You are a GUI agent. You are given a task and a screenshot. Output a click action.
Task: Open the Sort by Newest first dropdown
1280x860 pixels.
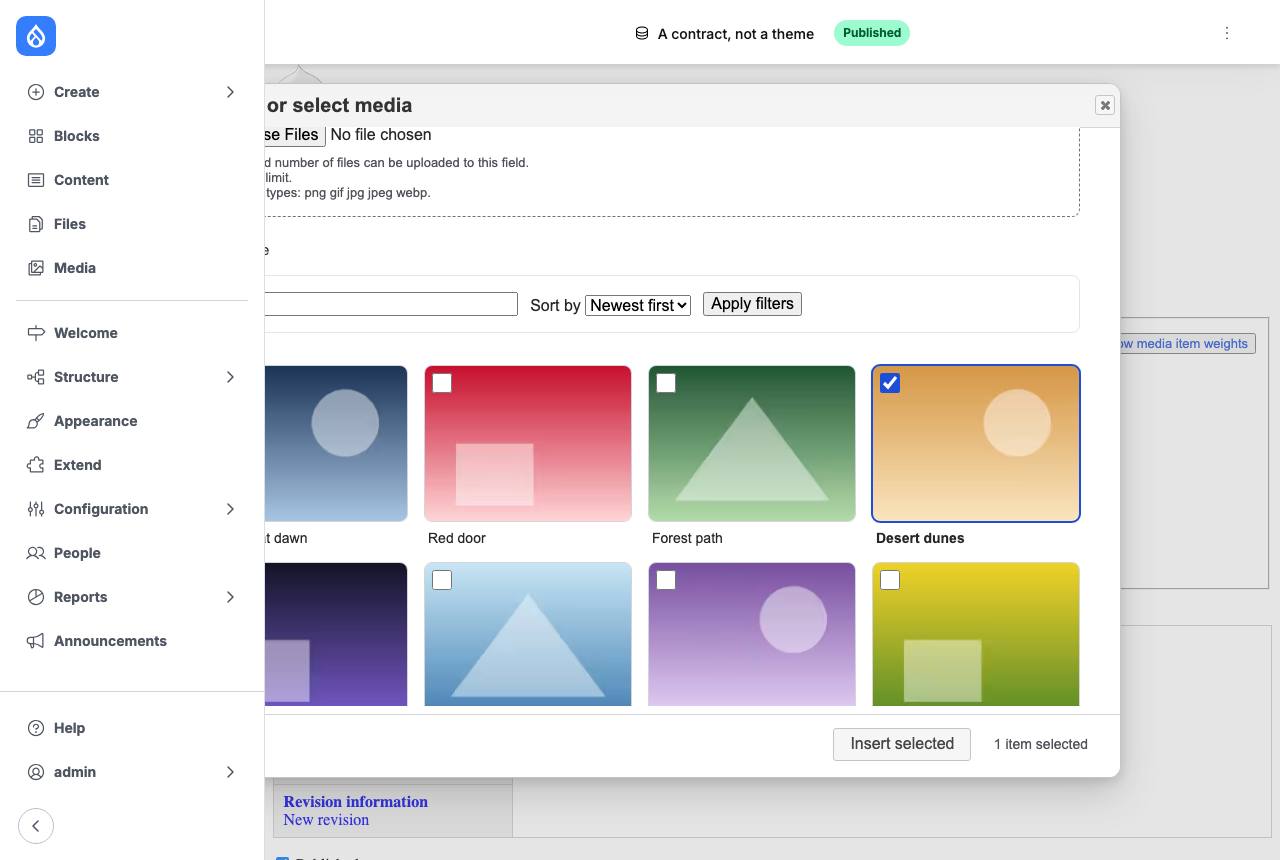638,305
